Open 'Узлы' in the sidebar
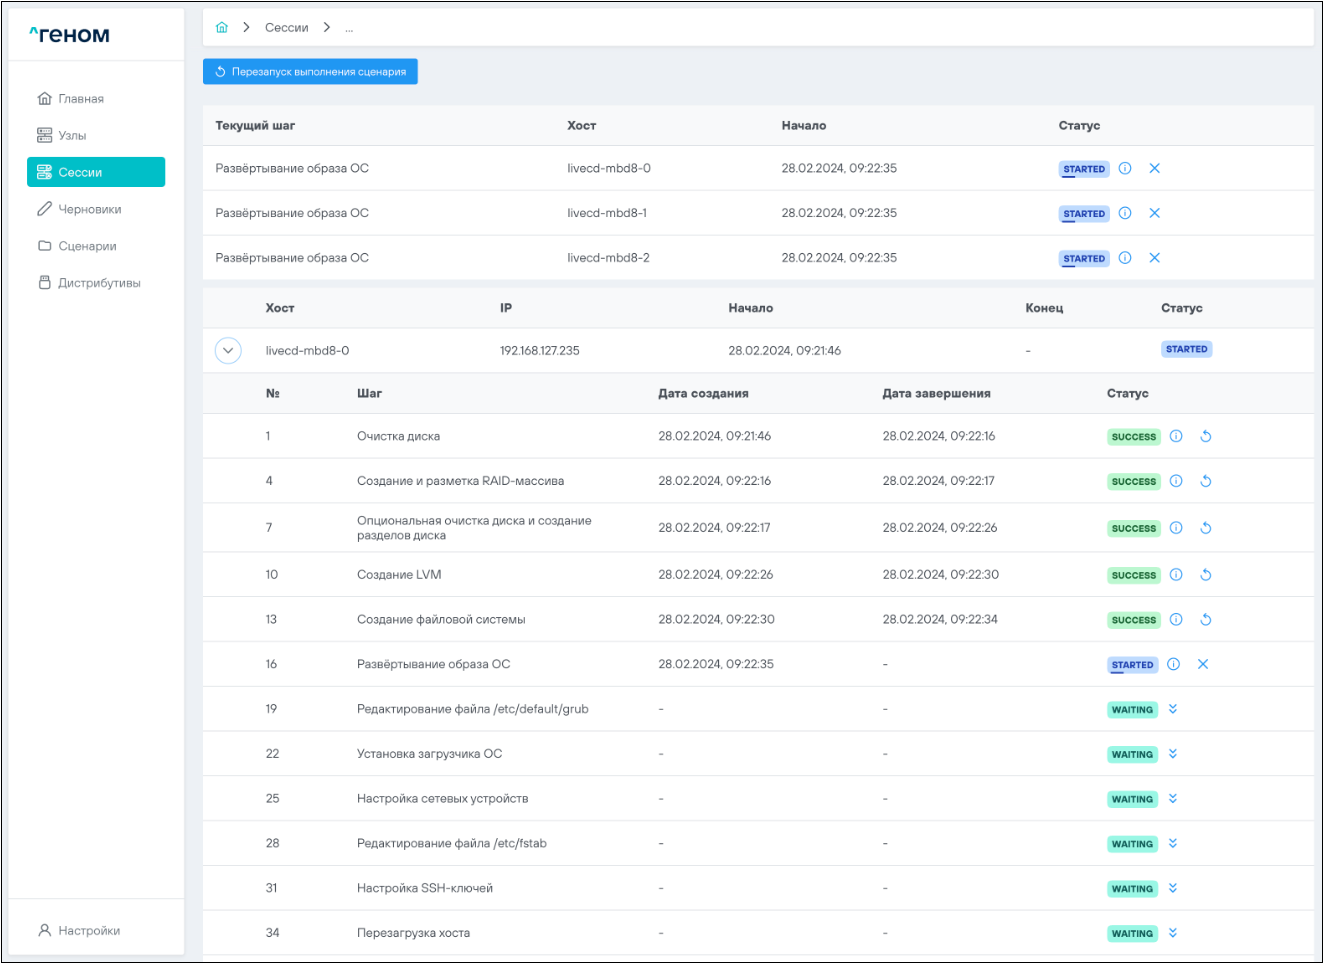 coord(72,136)
